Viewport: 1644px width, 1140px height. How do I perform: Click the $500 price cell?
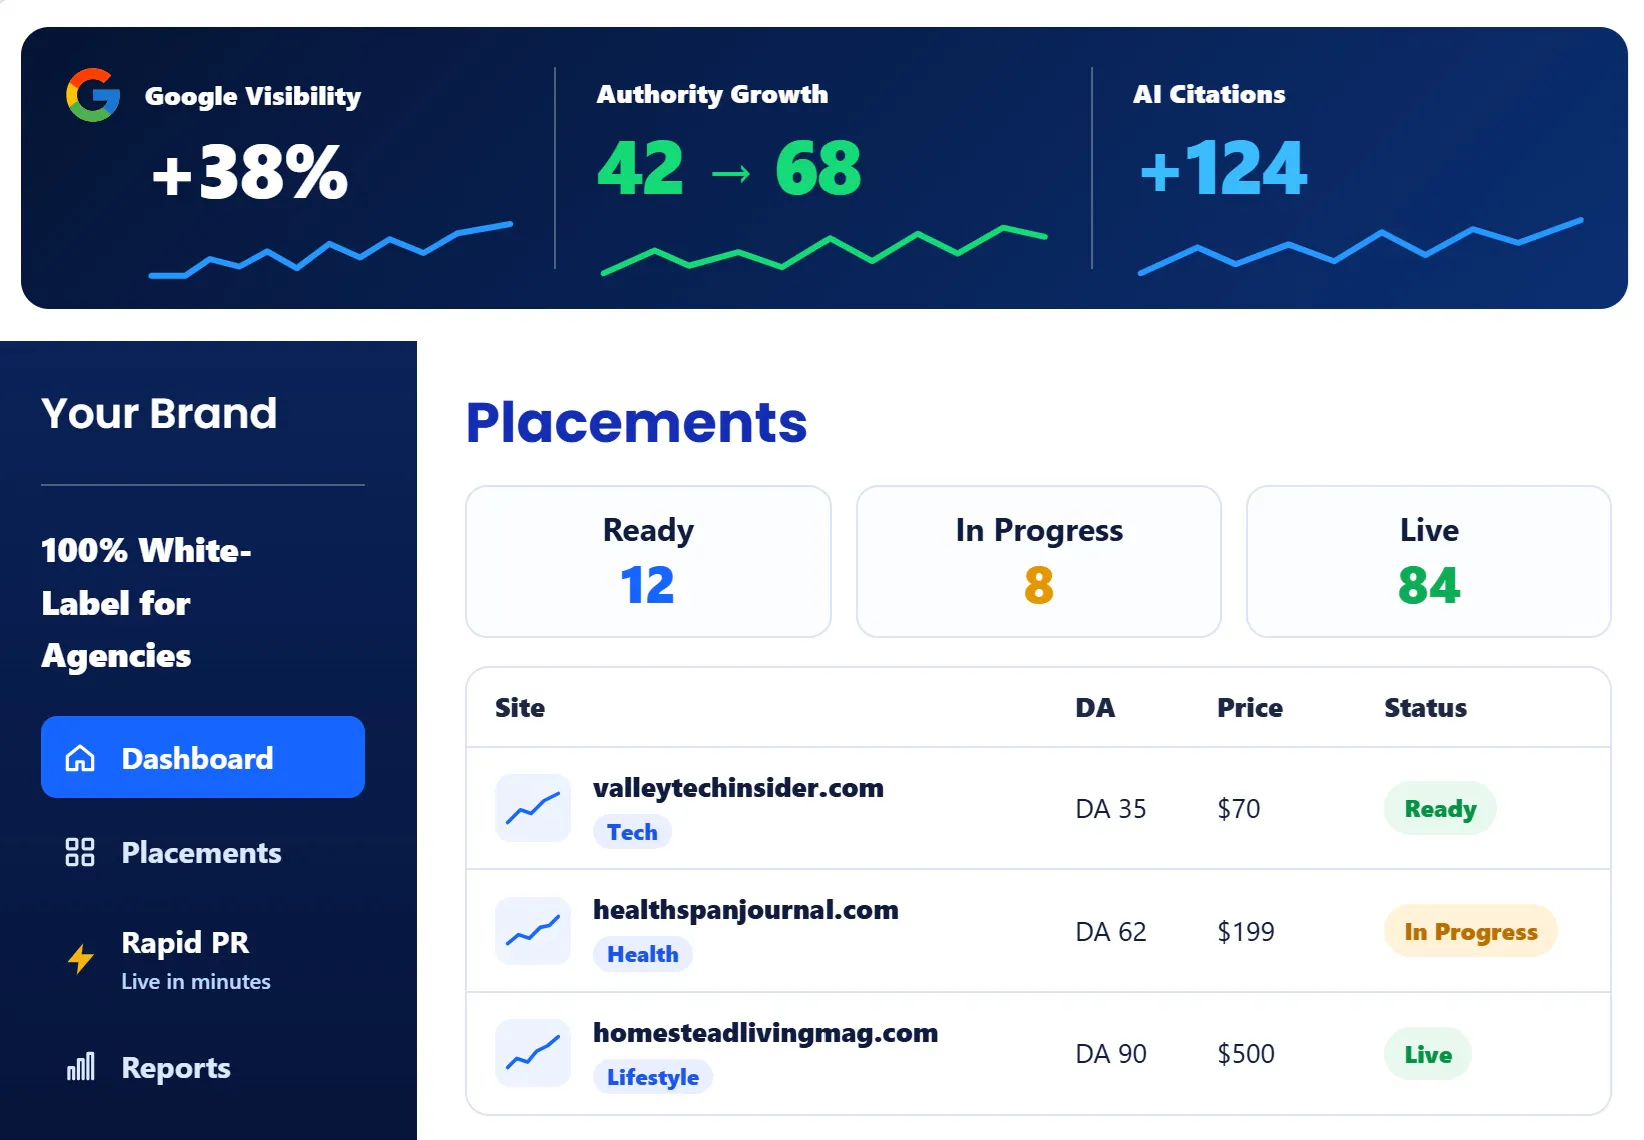(x=1246, y=1054)
